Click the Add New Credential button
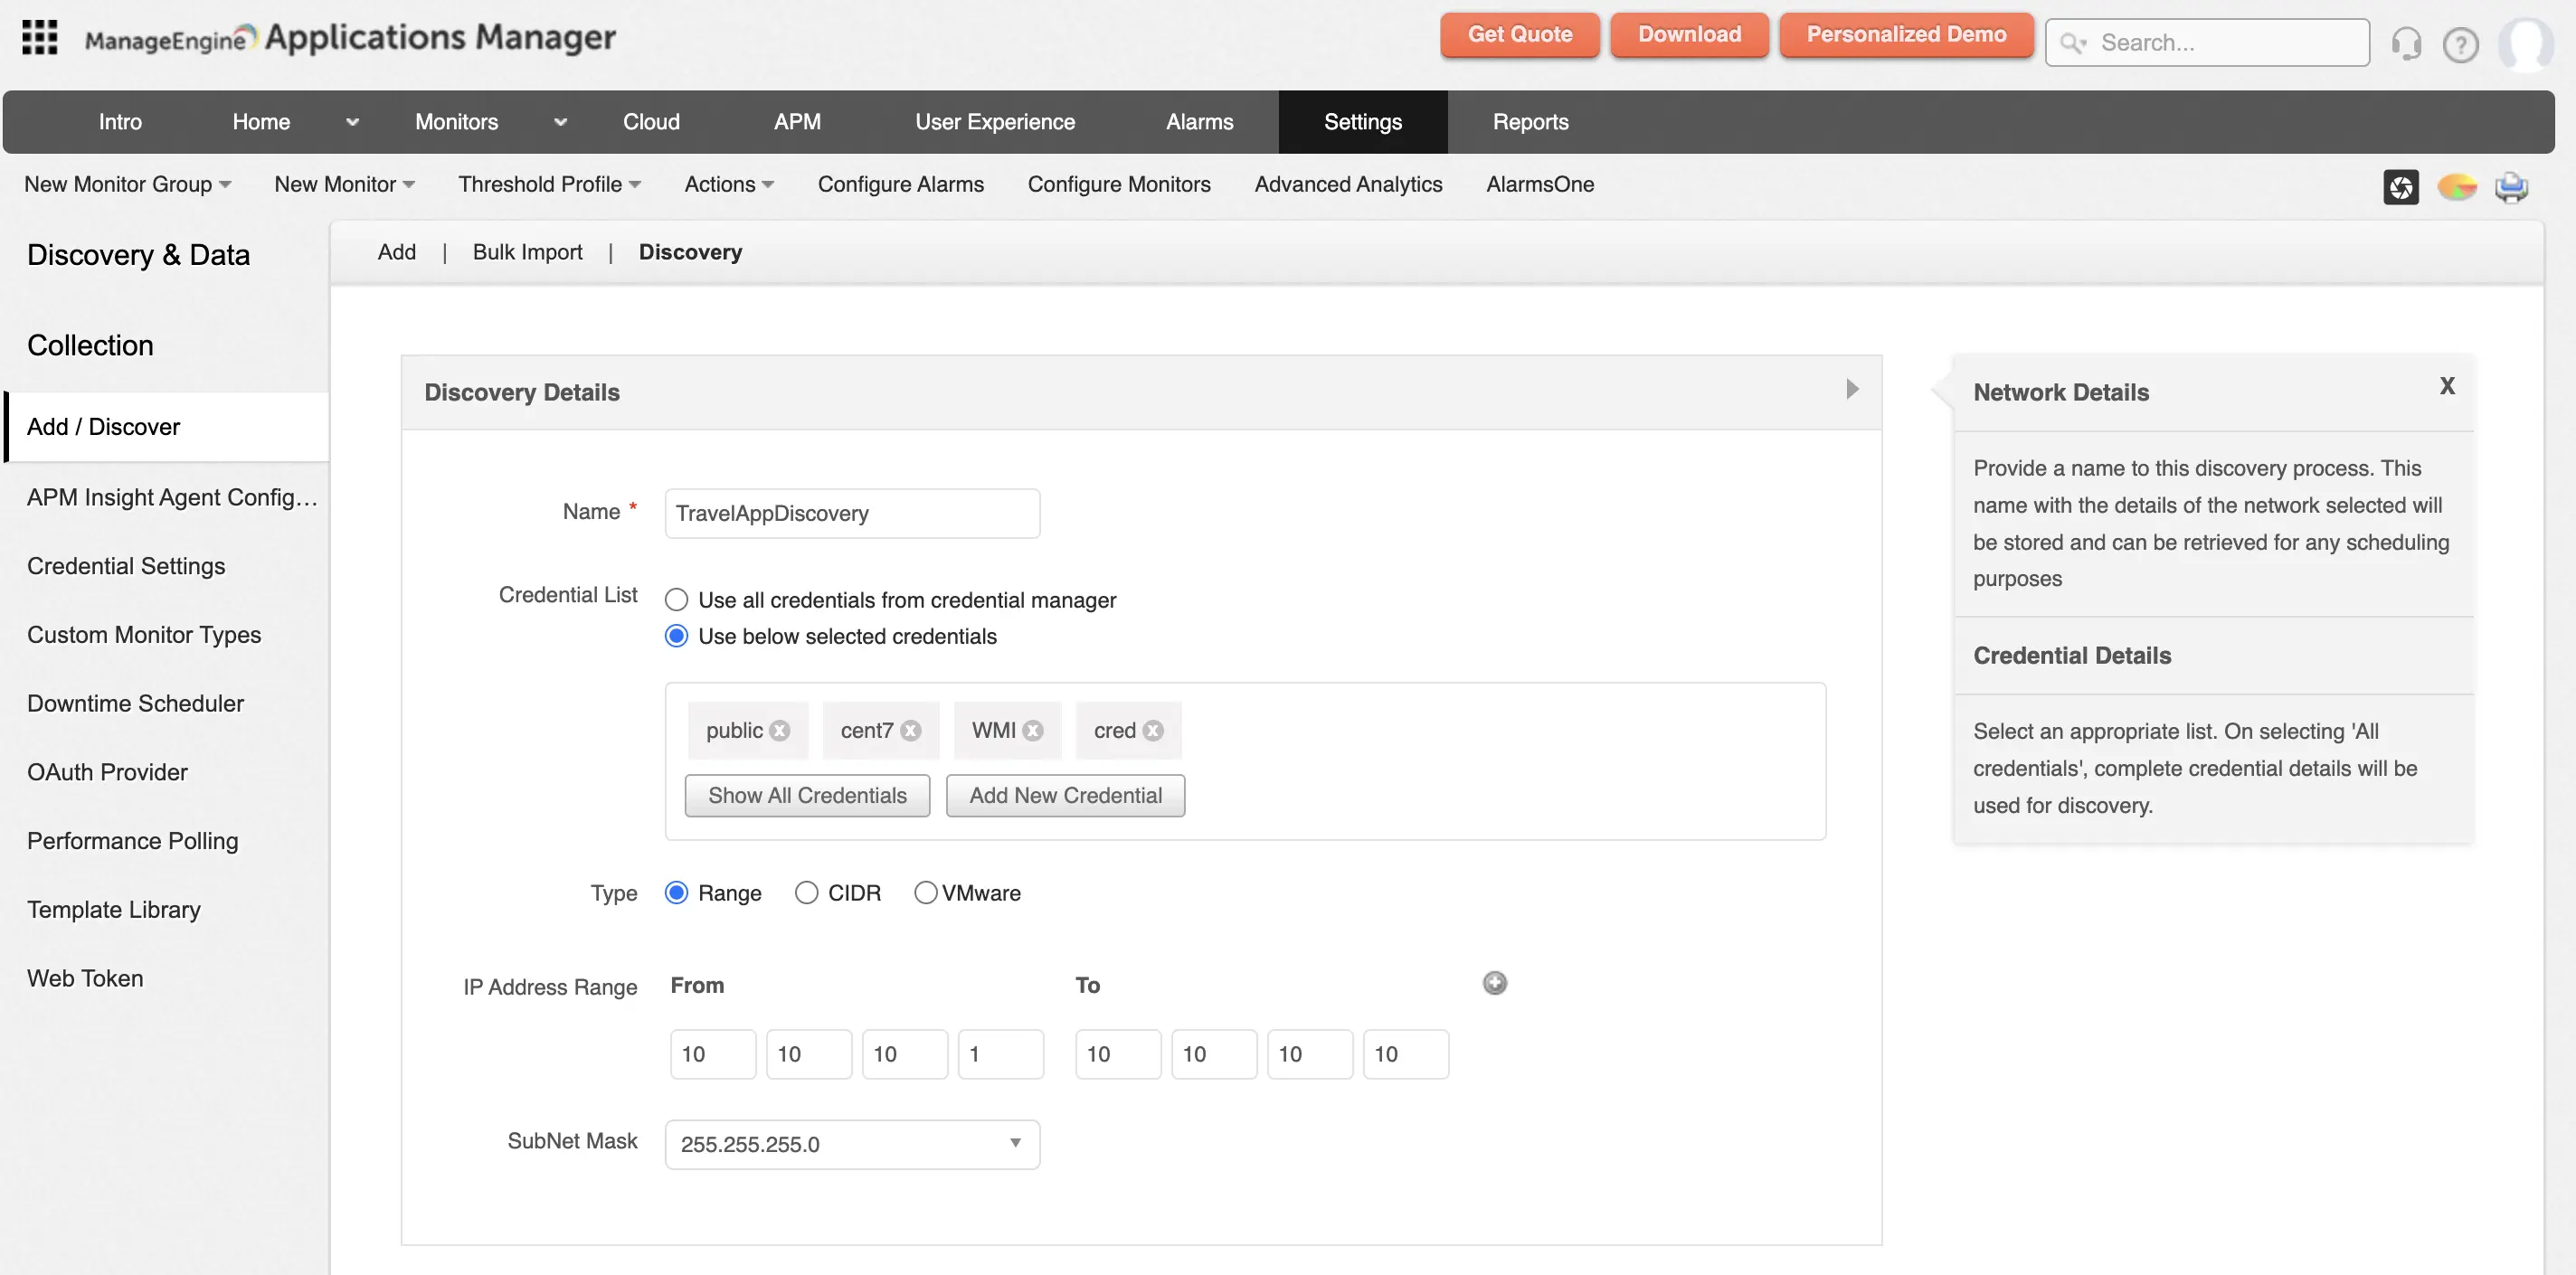2576x1275 pixels. (x=1065, y=795)
